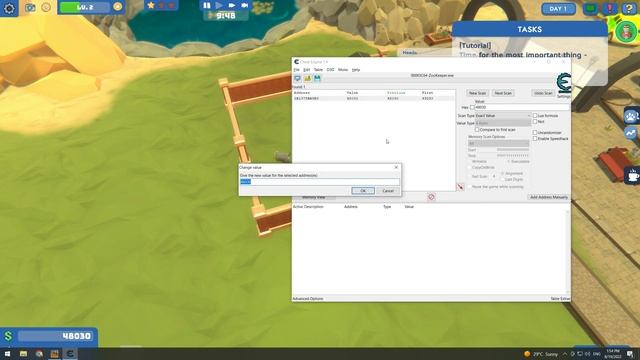Click Add Address Manually button
This screenshot has width=640, height=360.
click(x=549, y=197)
